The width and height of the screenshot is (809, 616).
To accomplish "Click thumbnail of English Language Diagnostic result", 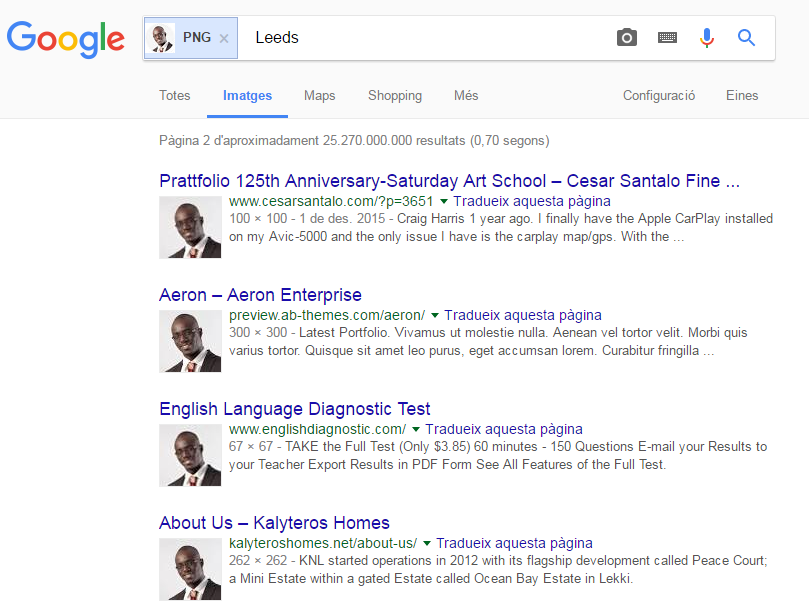I will click(190, 455).
